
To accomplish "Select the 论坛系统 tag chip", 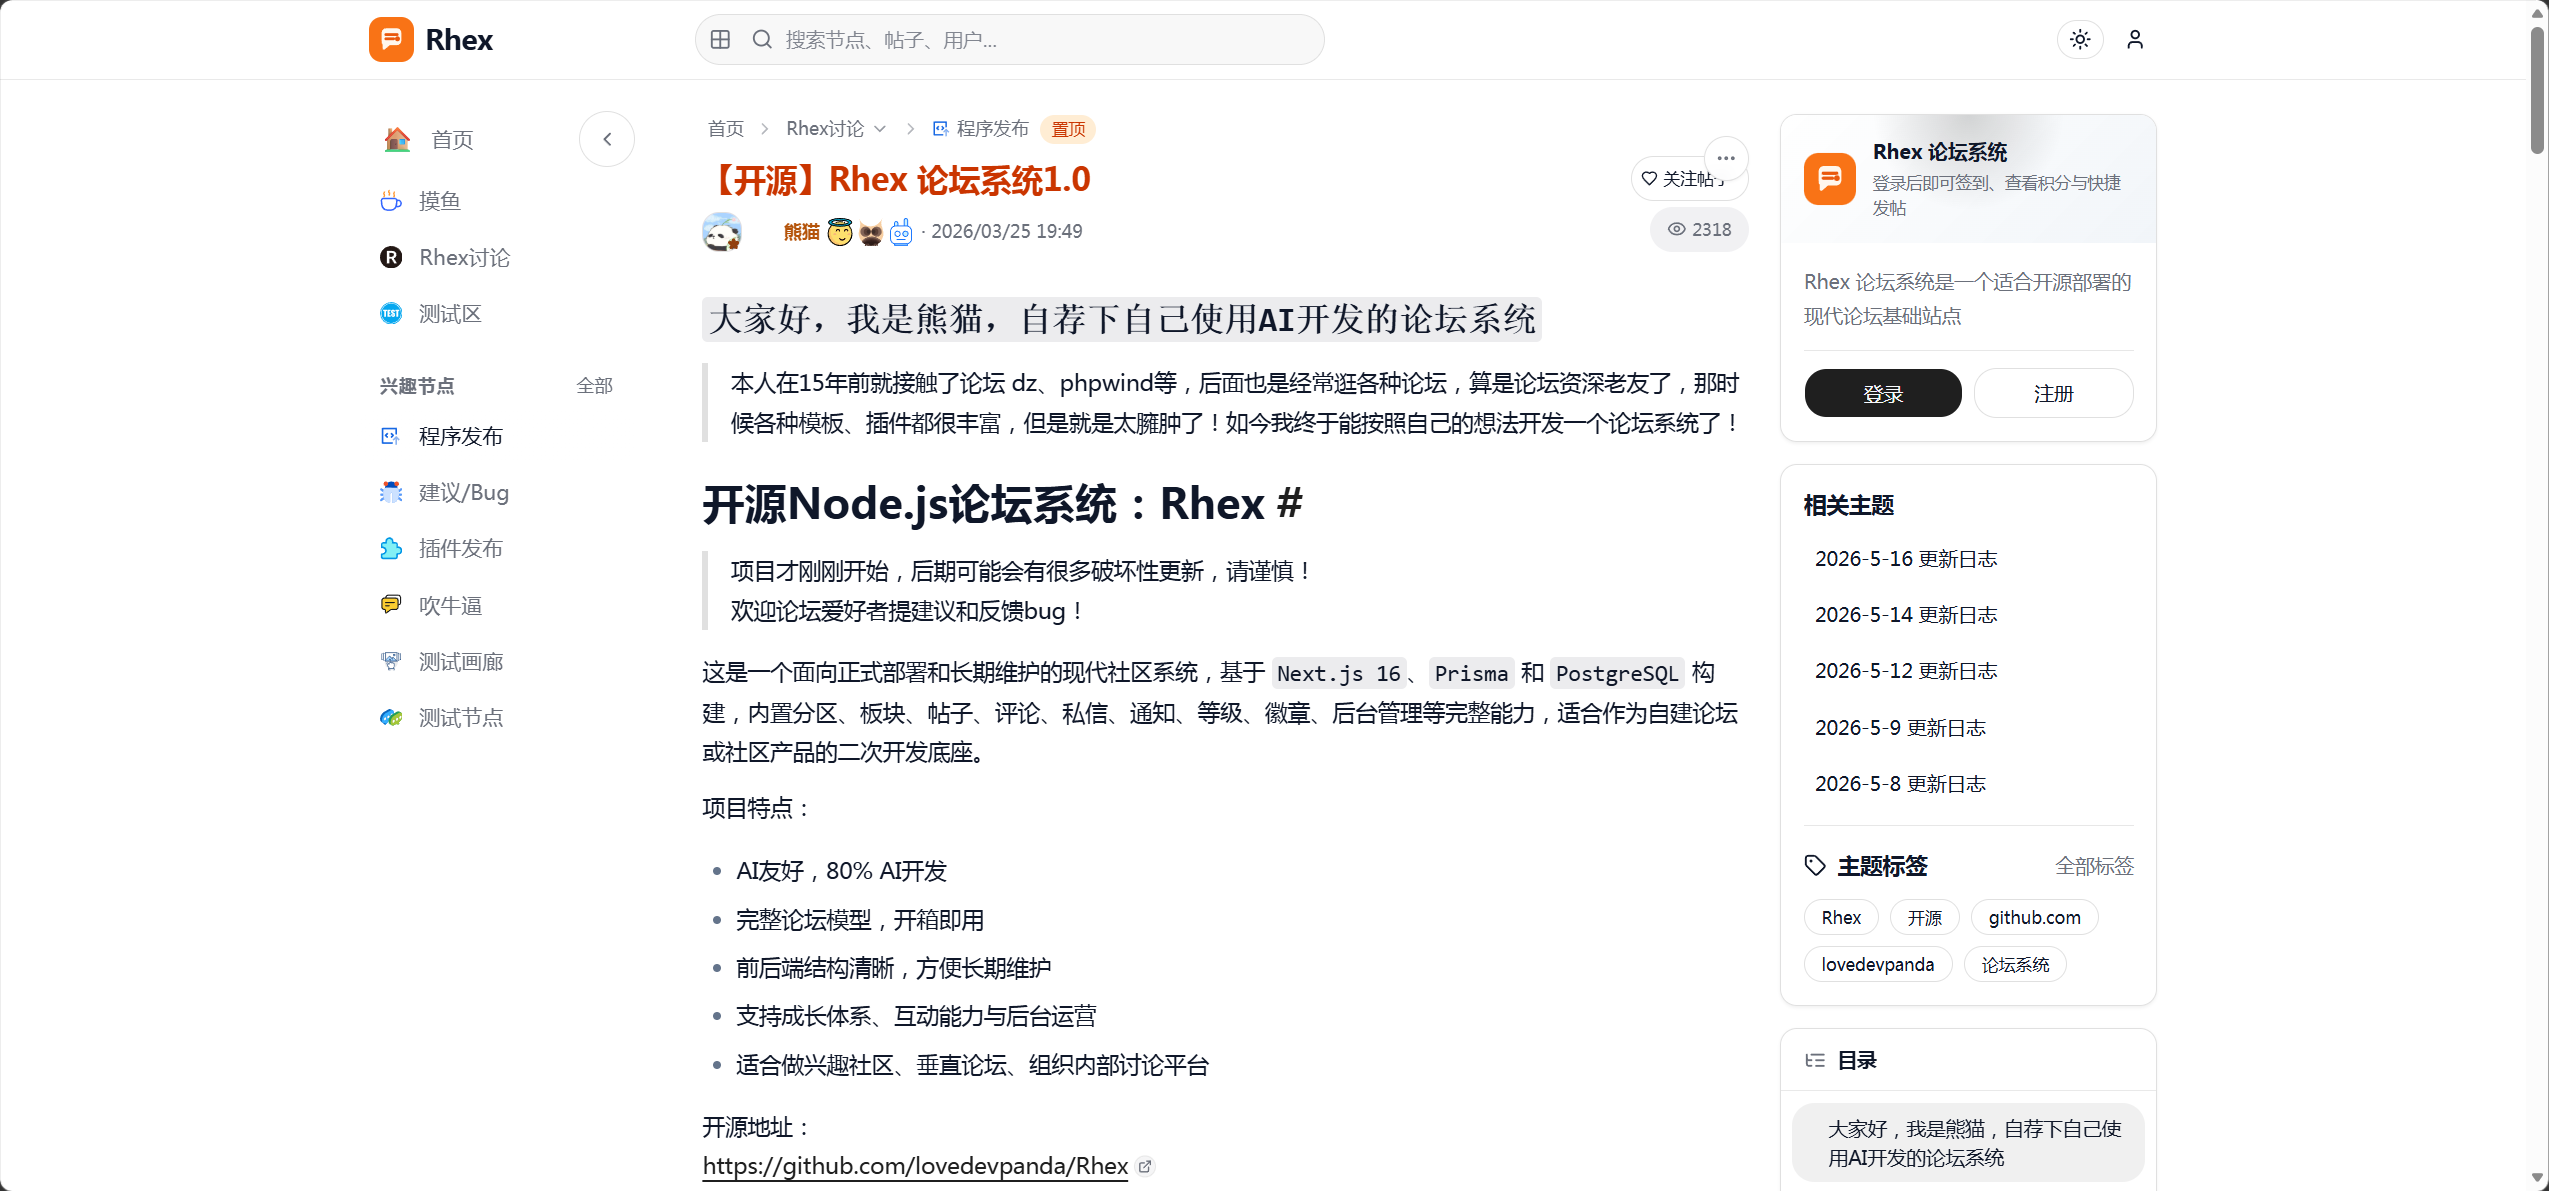I will pyautogui.click(x=2015, y=964).
